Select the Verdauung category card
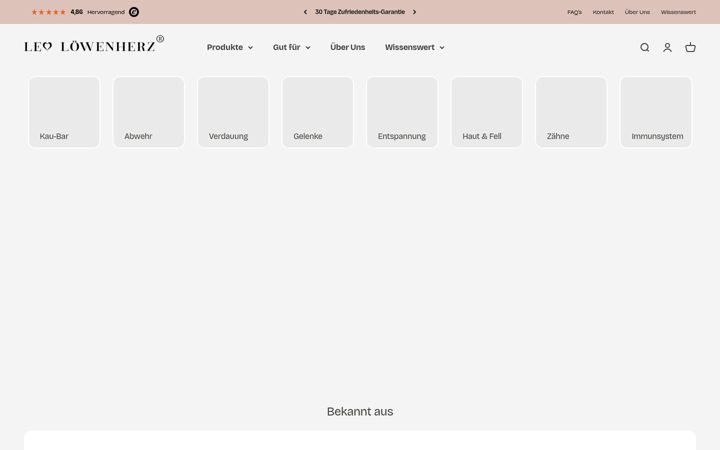Image resolution: width=720 pixels, height=450 pixels. [233, 112]
